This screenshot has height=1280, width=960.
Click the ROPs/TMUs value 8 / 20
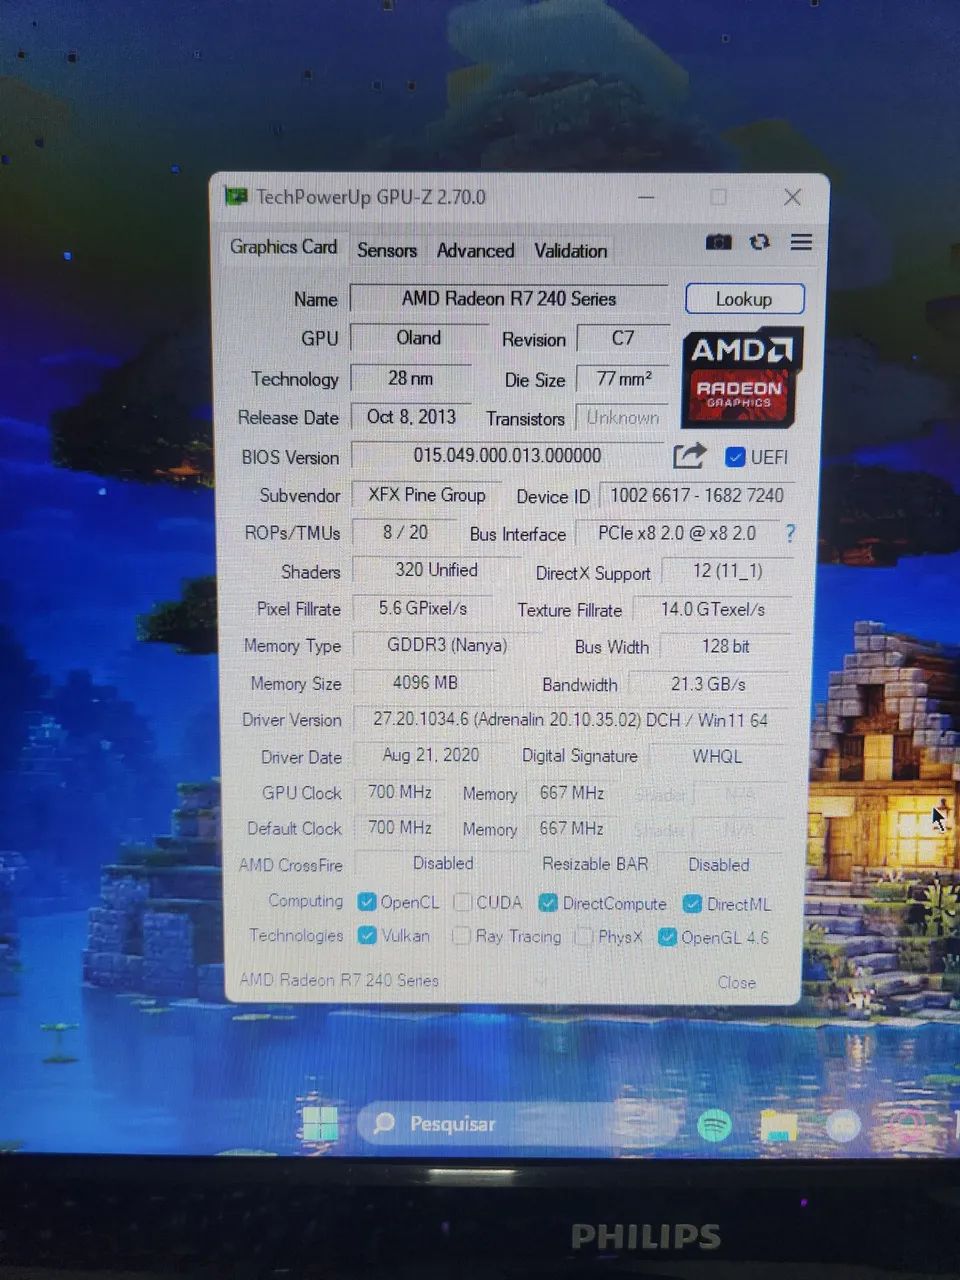[405, 533]
